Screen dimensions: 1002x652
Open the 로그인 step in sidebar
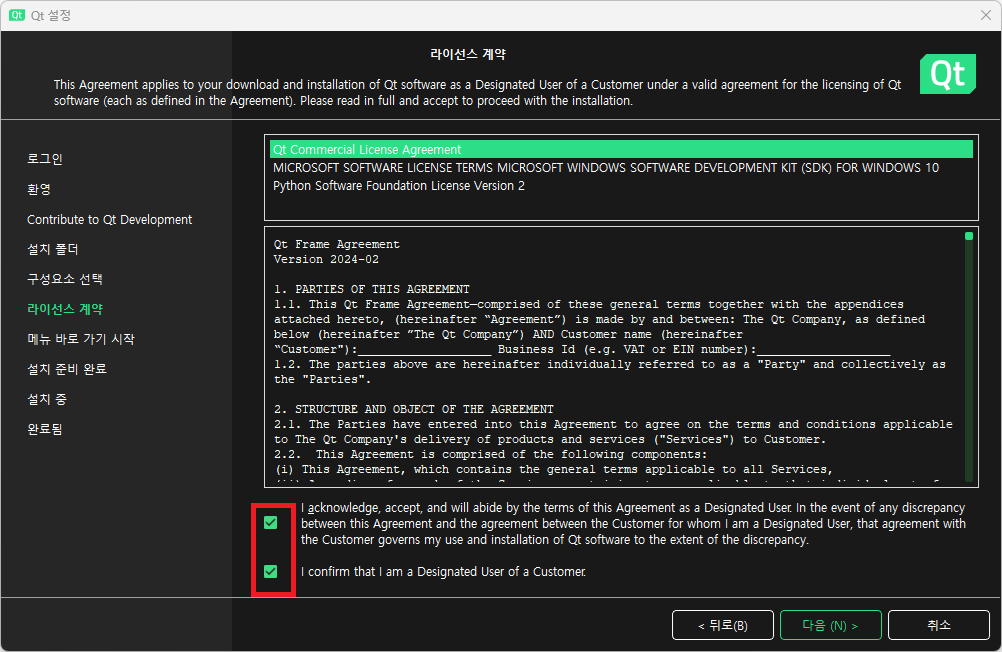click(x=45, y=159)
